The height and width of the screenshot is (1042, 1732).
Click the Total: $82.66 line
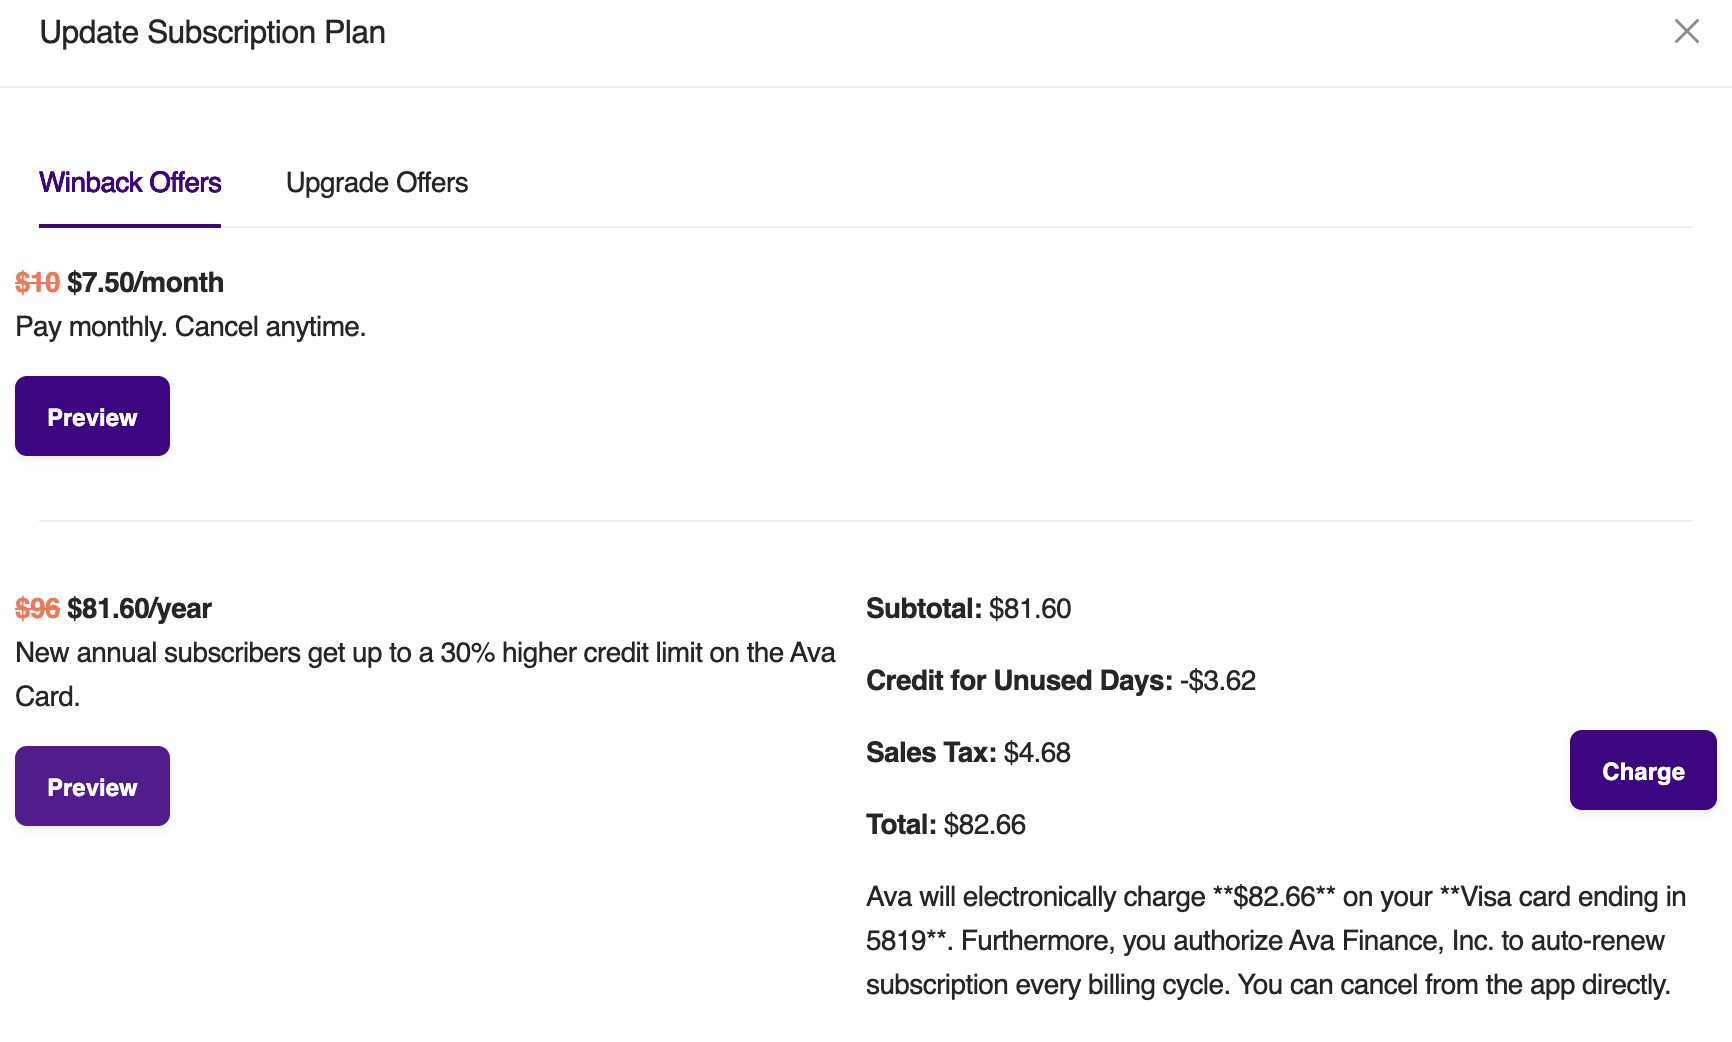click(946, 825)
